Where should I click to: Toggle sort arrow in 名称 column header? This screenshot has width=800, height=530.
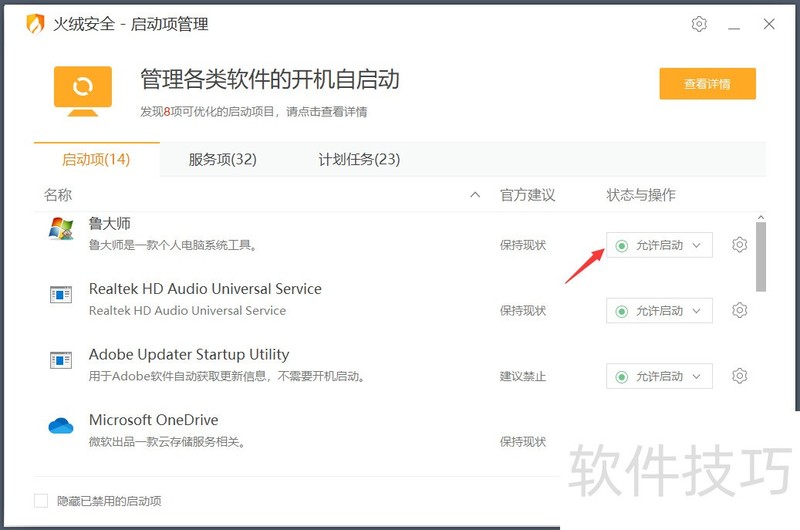[x=475, y=195]
